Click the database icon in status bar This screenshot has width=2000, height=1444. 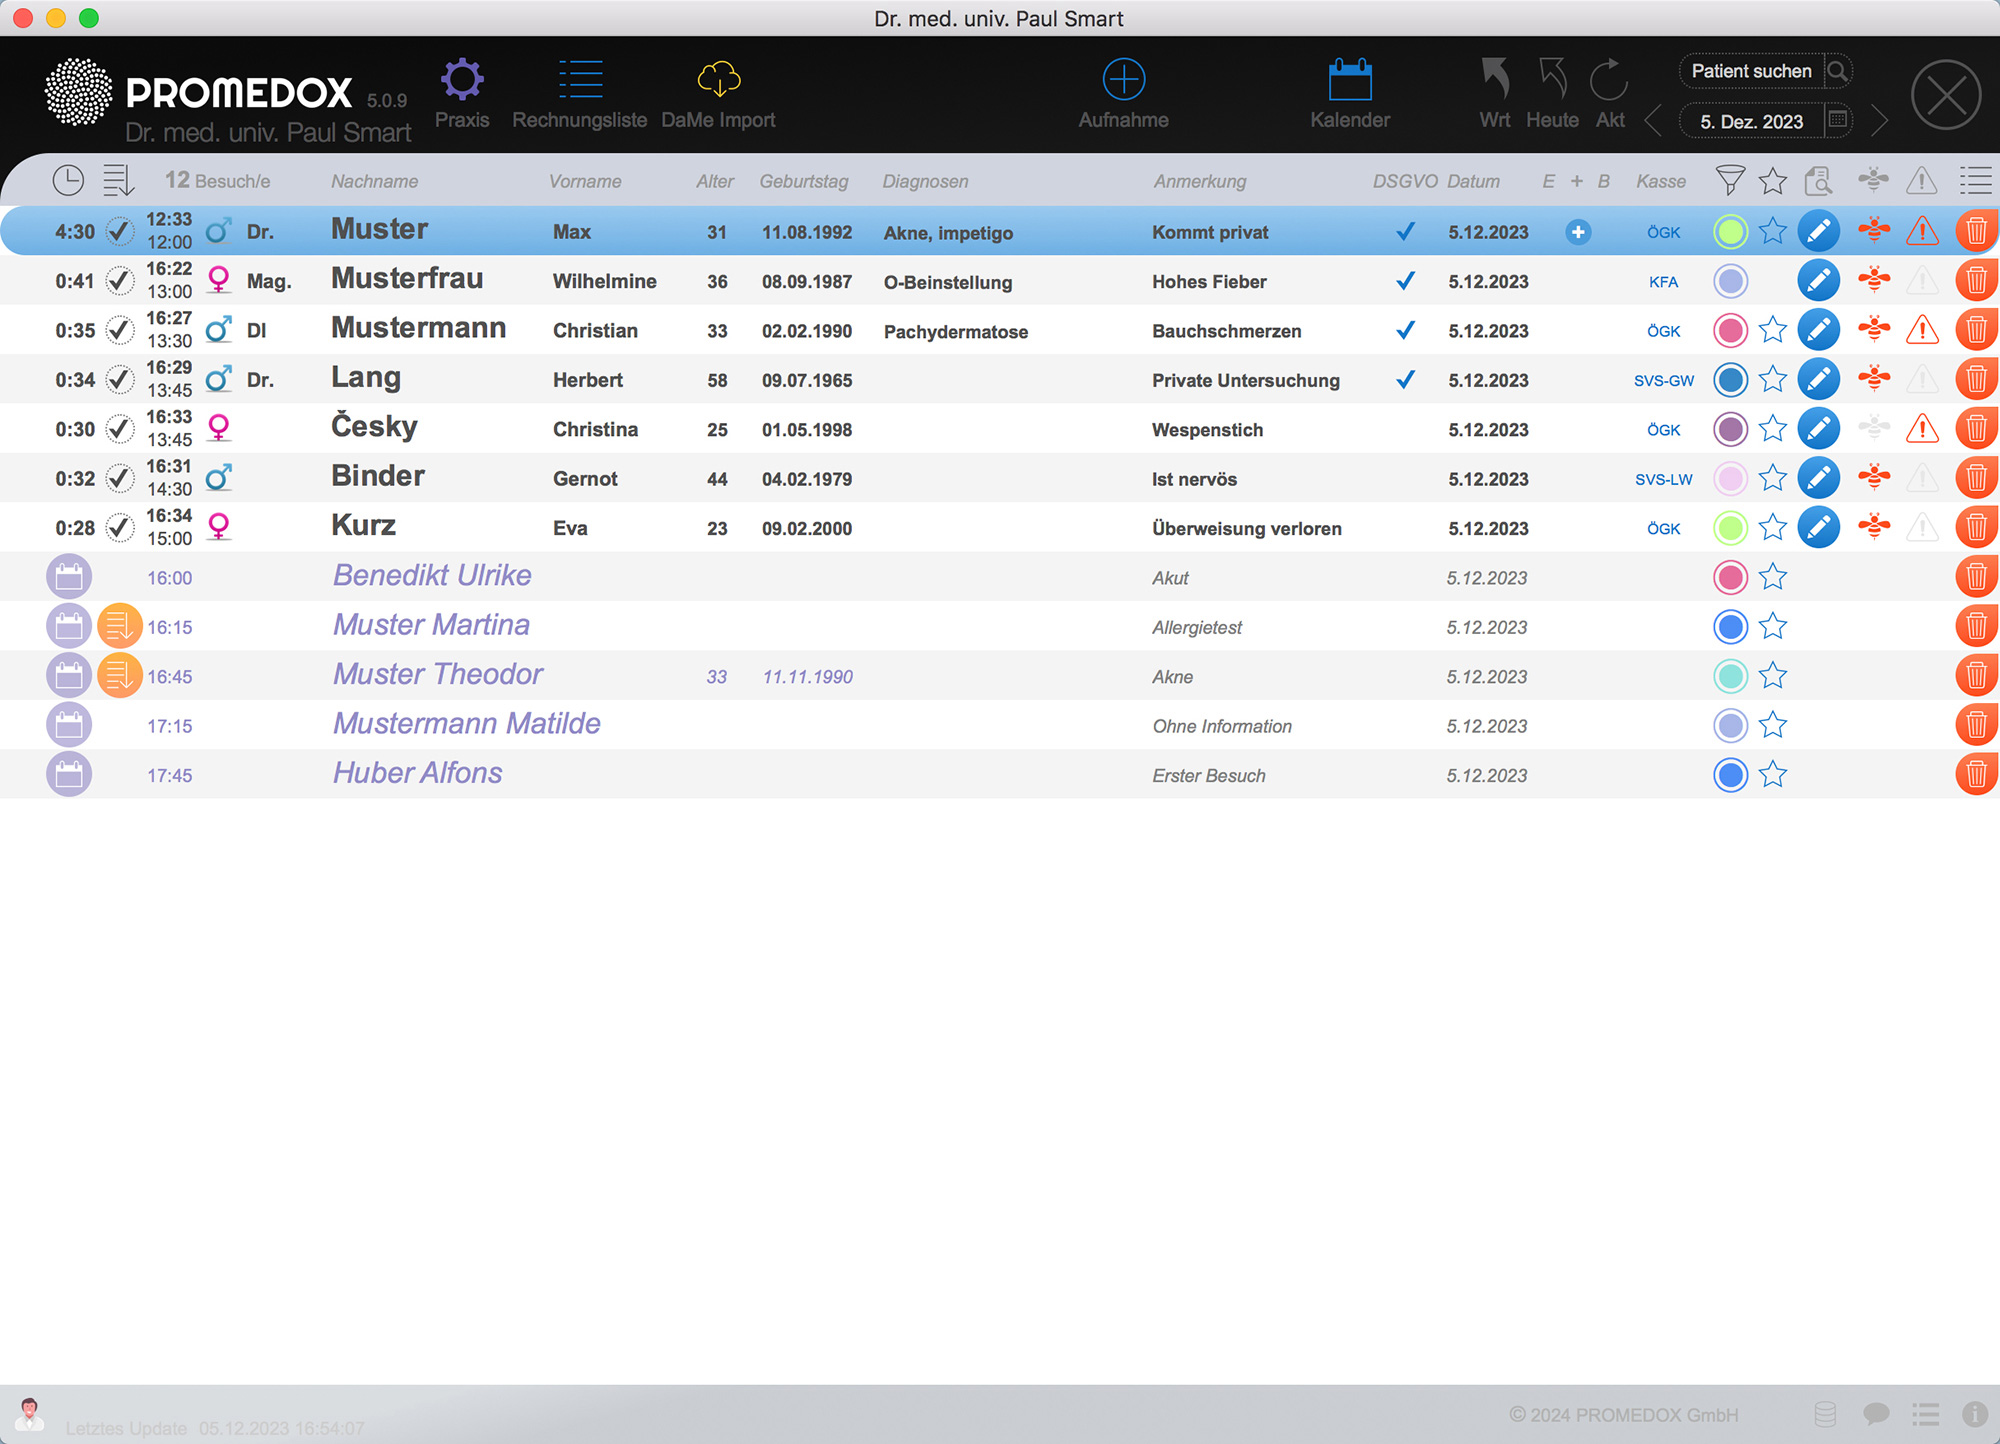[x=1825, y=1414]
